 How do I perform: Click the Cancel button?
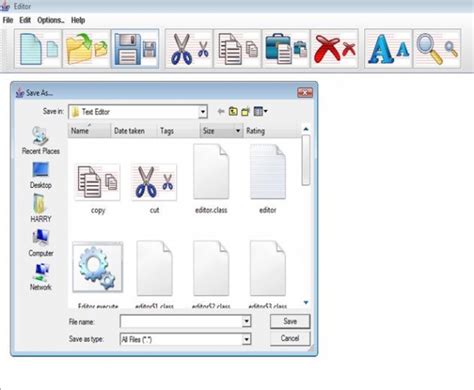tap(290, 338)
